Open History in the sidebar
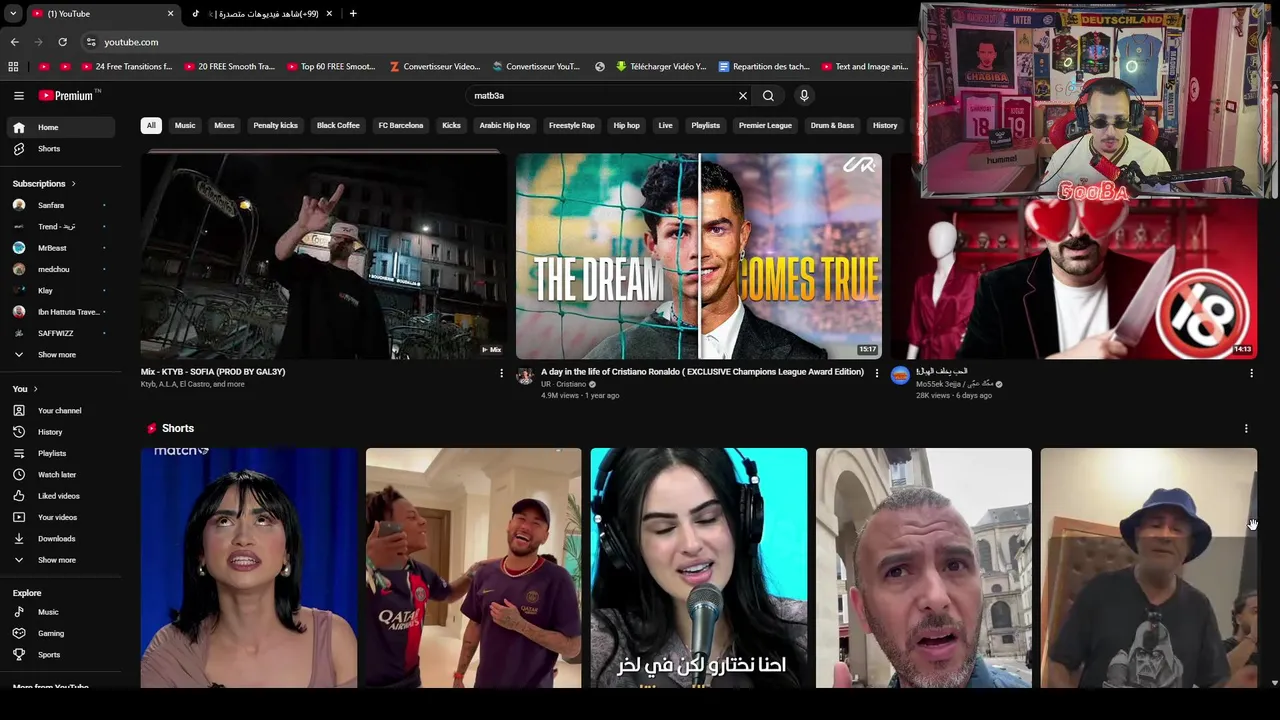The image size is (1280, 720). click(60, 432)
